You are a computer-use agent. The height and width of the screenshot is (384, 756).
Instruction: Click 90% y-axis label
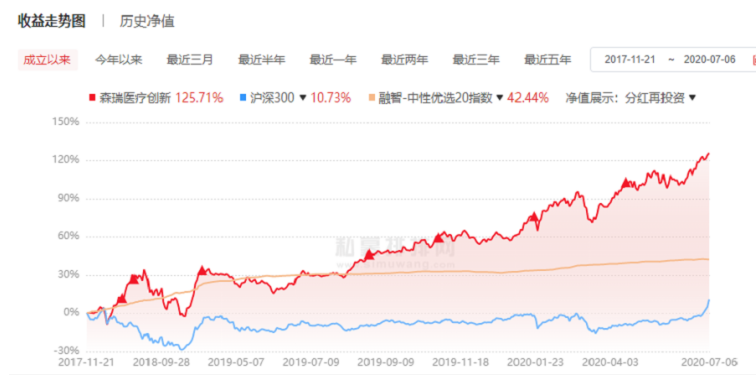coord(68,199)
